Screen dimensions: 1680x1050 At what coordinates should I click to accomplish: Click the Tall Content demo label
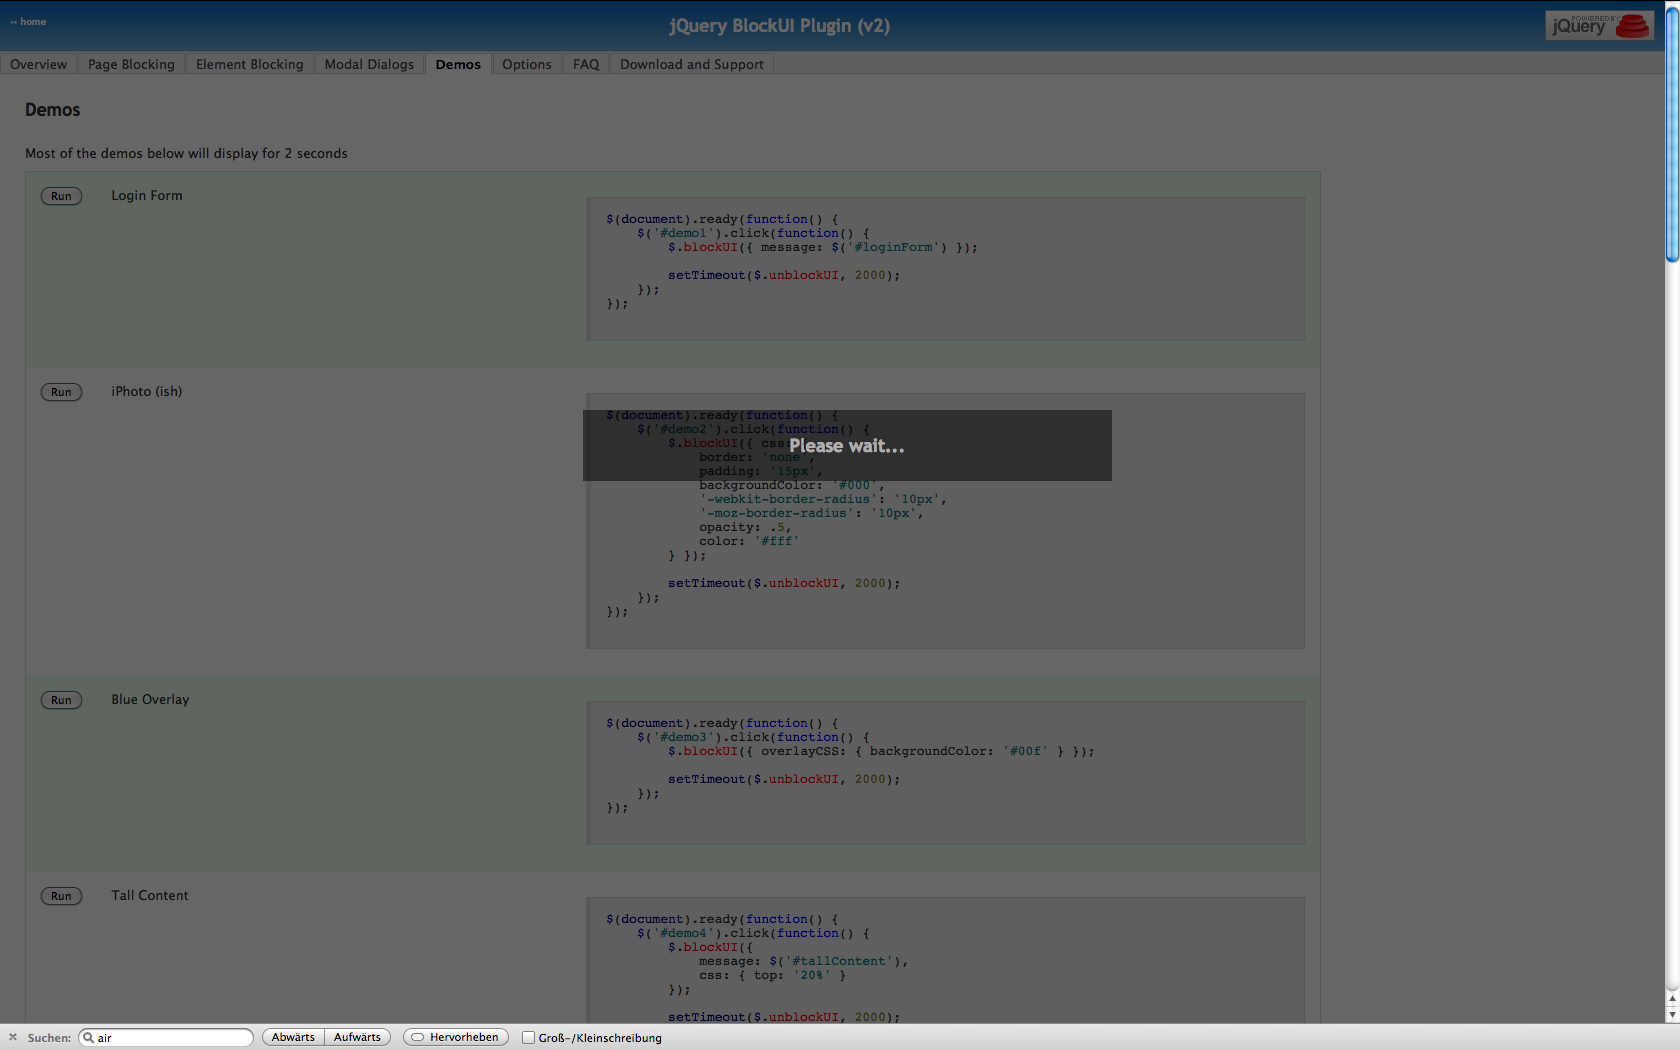click(x=150, y=895)
